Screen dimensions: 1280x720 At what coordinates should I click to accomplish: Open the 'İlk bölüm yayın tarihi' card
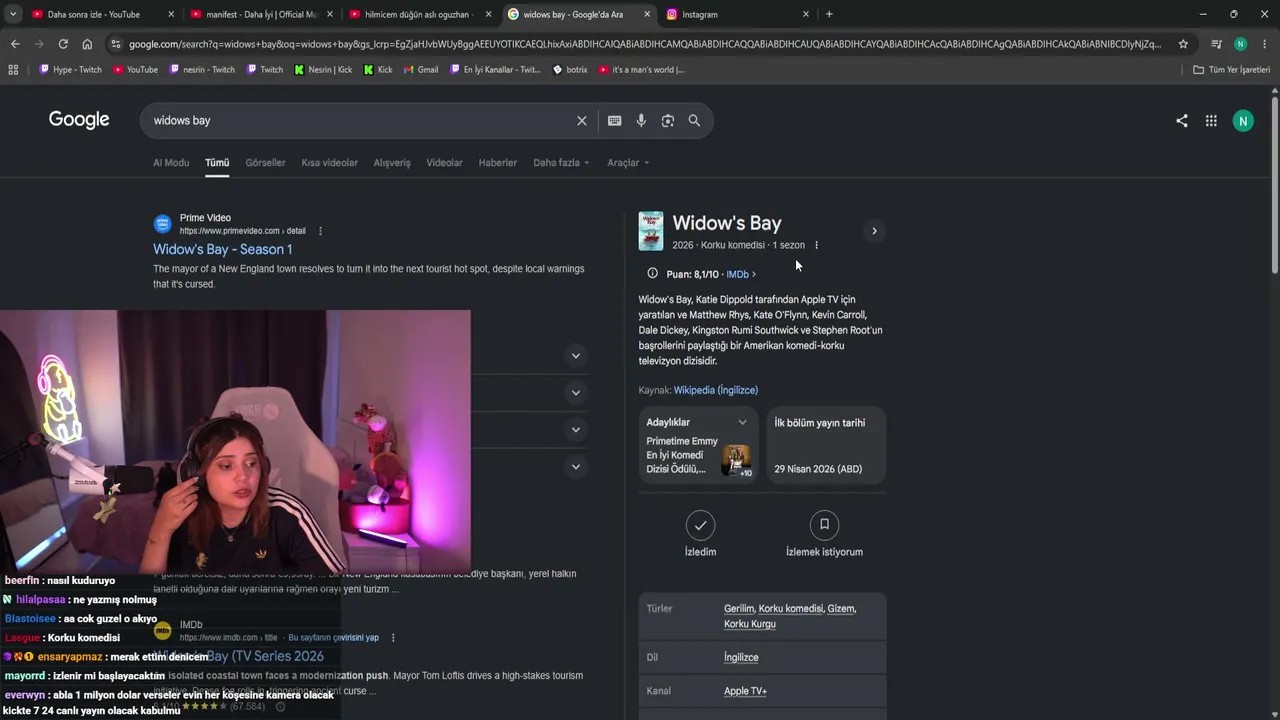[826, 445]
